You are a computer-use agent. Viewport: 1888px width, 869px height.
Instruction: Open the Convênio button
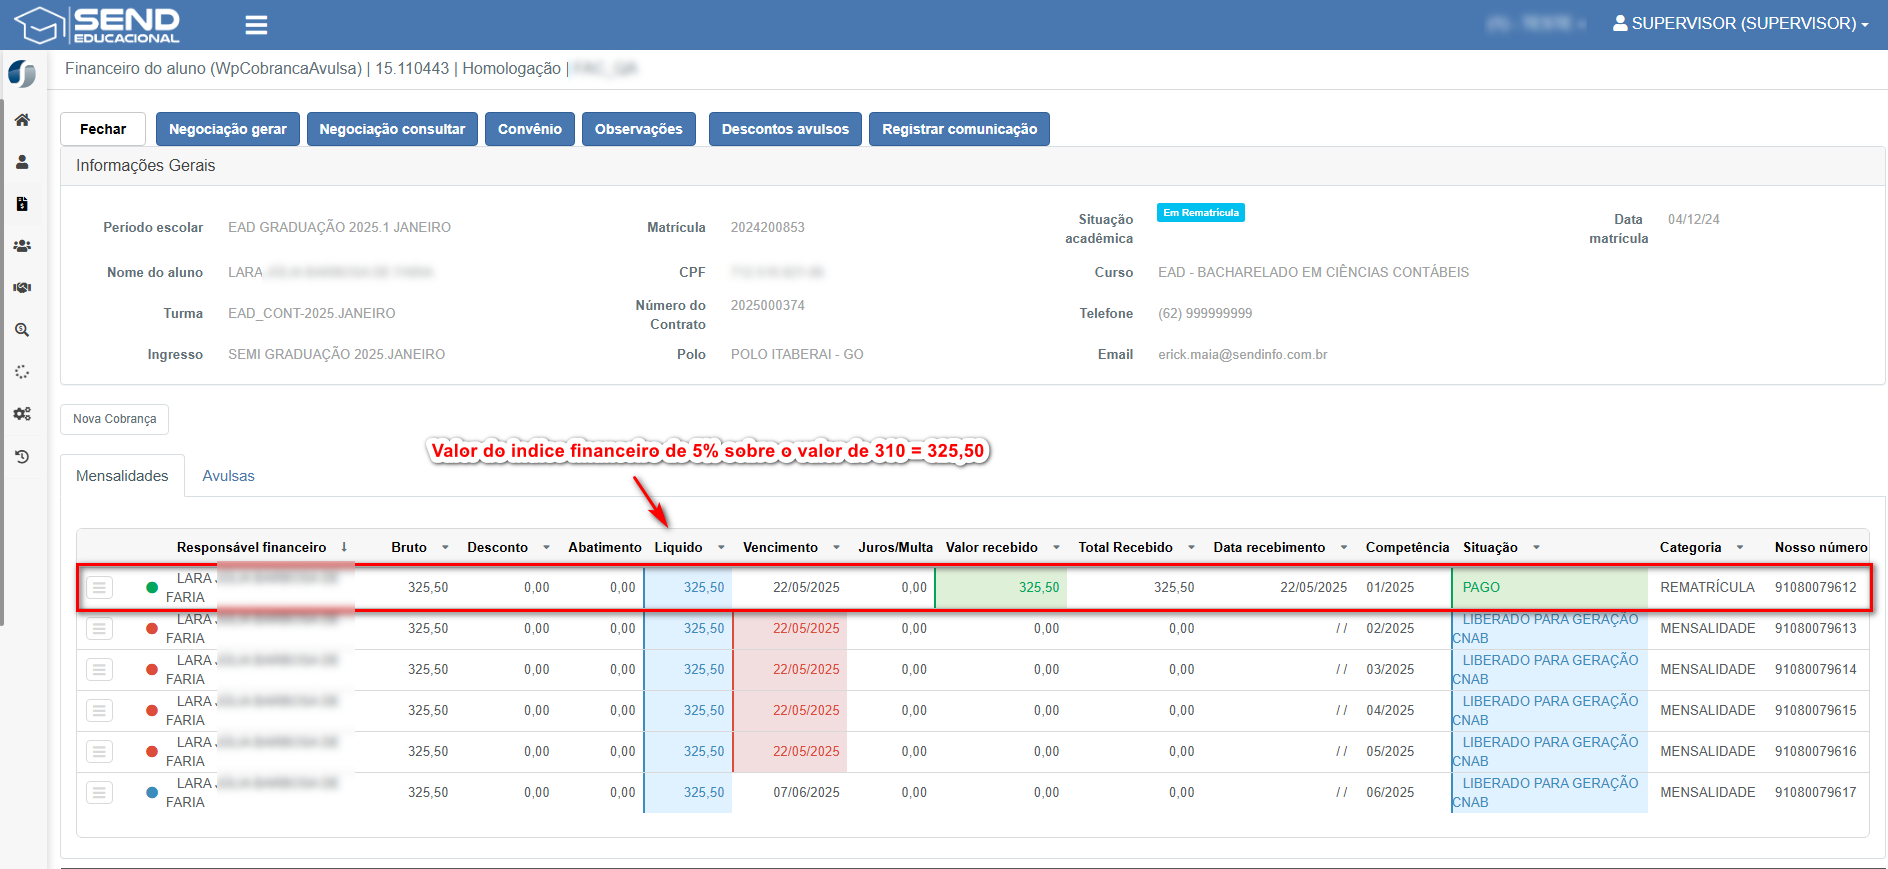coord(530,129)
